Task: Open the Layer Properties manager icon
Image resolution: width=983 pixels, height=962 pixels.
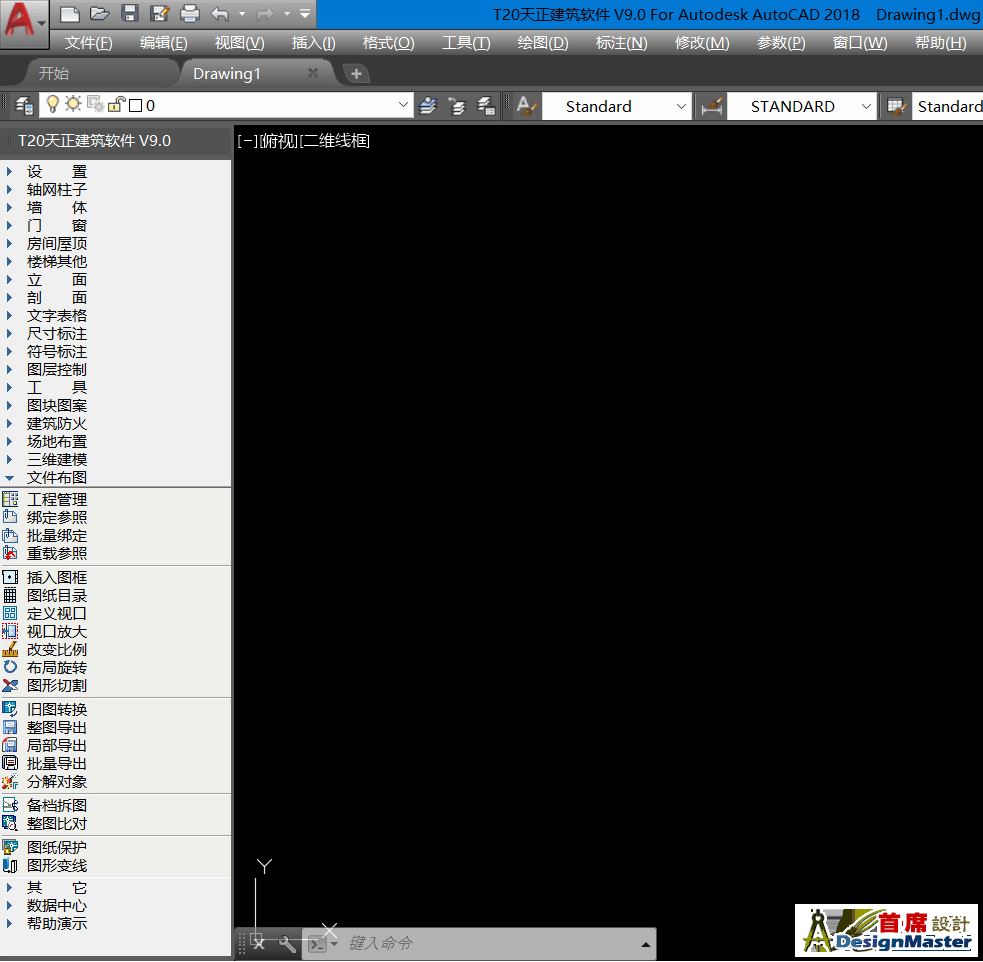Action: point(24,105)
